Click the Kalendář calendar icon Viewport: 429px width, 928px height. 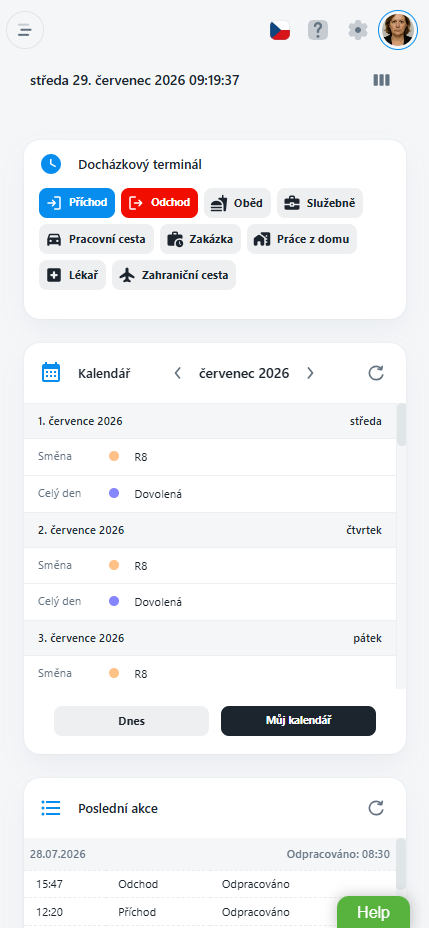(51, 373)
